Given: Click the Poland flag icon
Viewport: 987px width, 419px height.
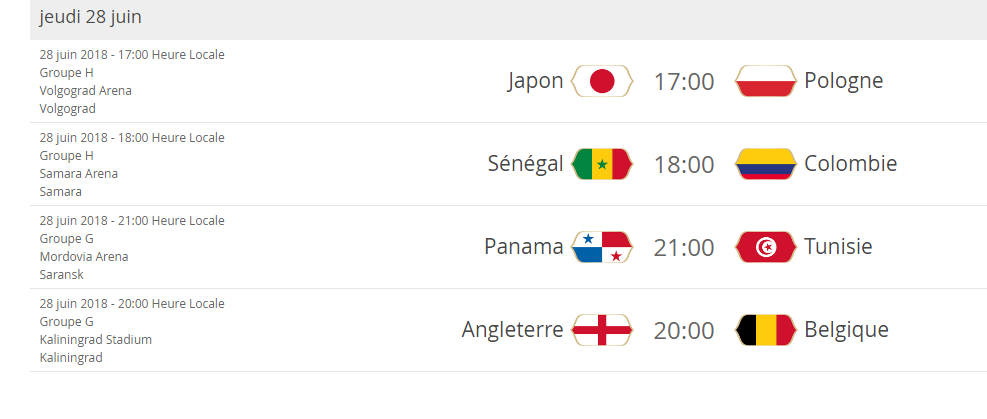Looking at the screenshot, I should 765,81.
